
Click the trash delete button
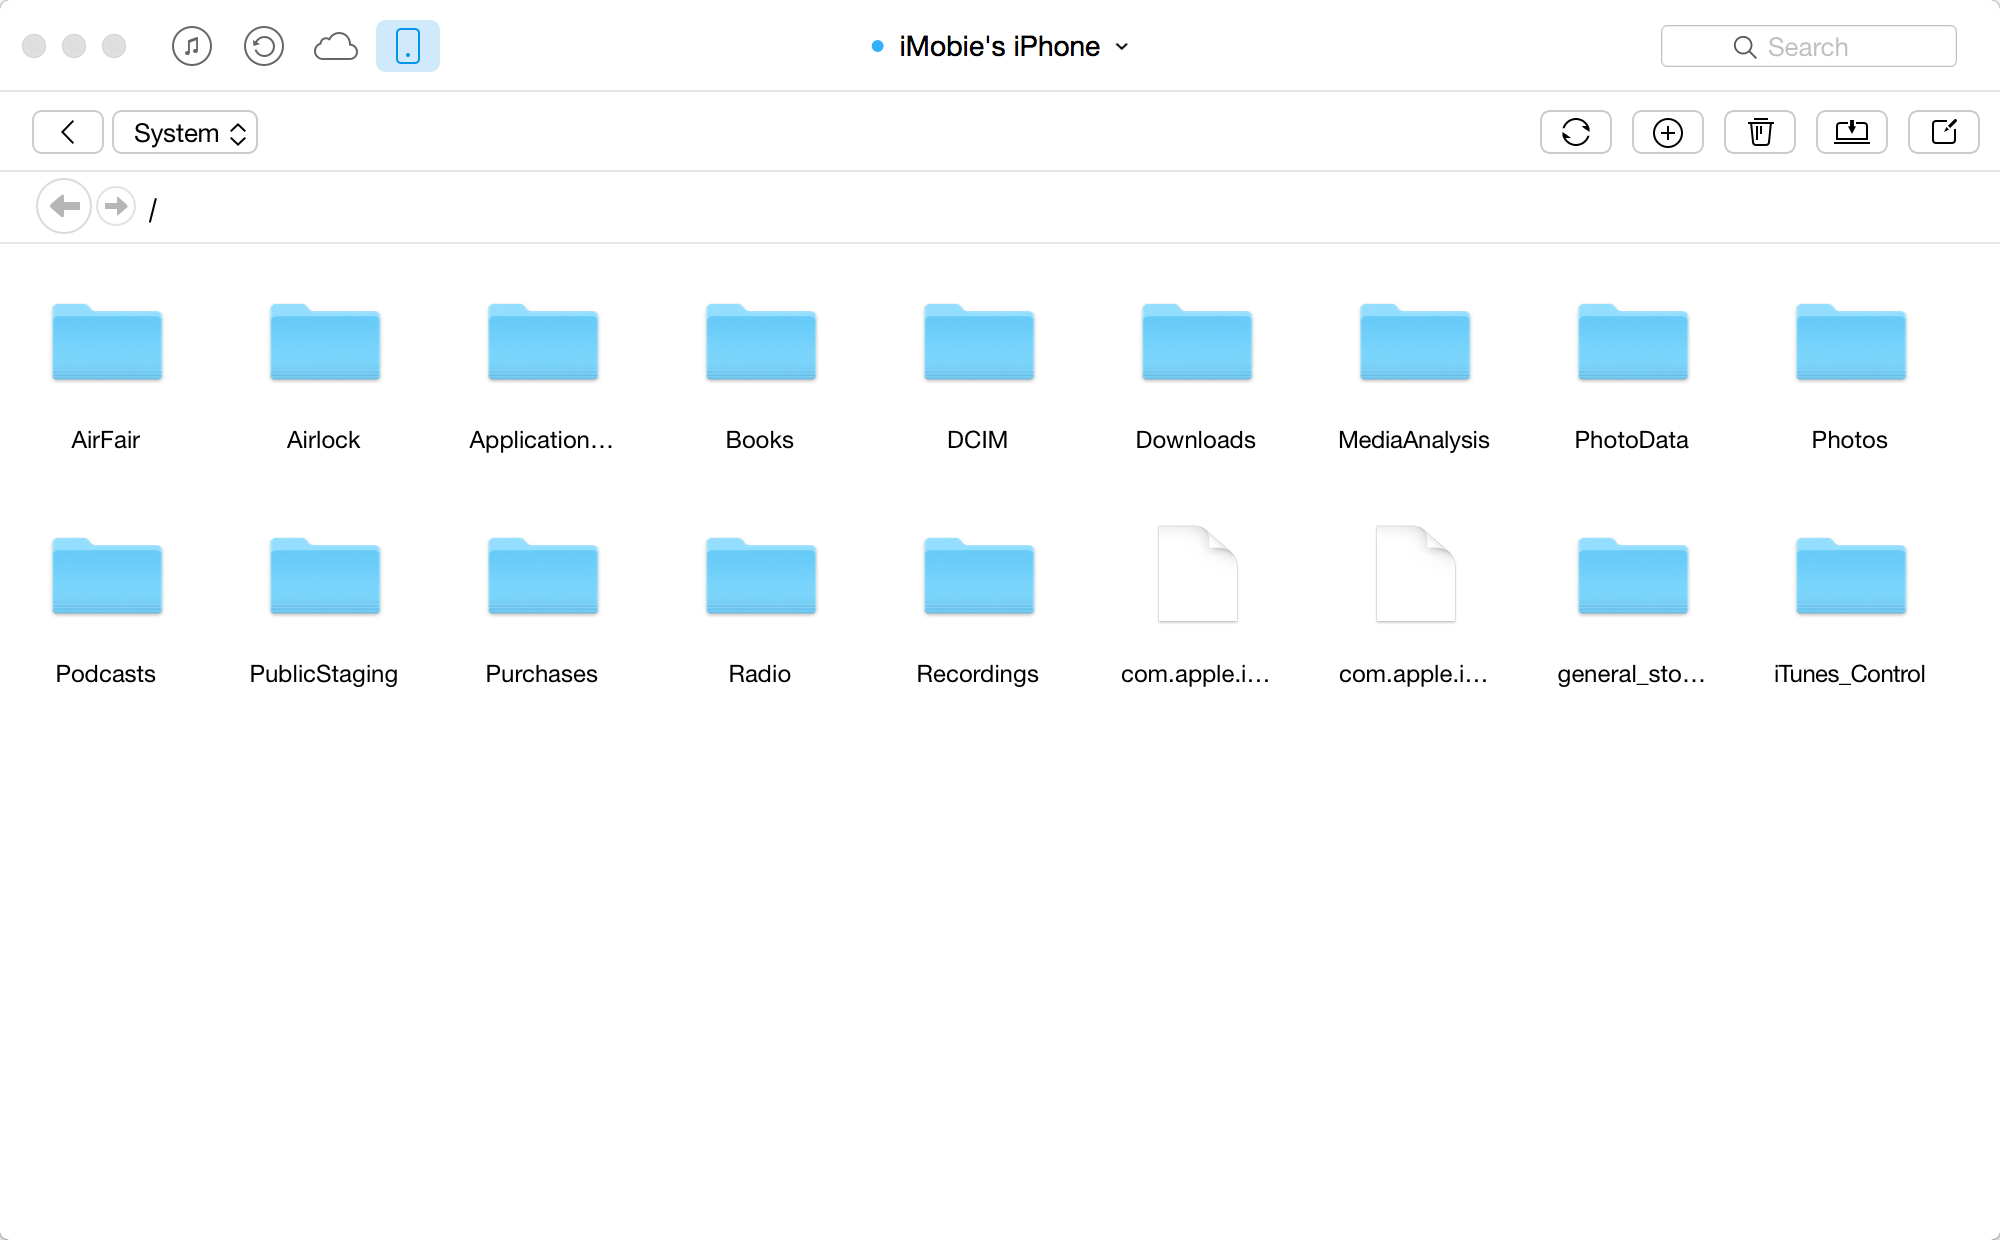(x=1759, y=132)
